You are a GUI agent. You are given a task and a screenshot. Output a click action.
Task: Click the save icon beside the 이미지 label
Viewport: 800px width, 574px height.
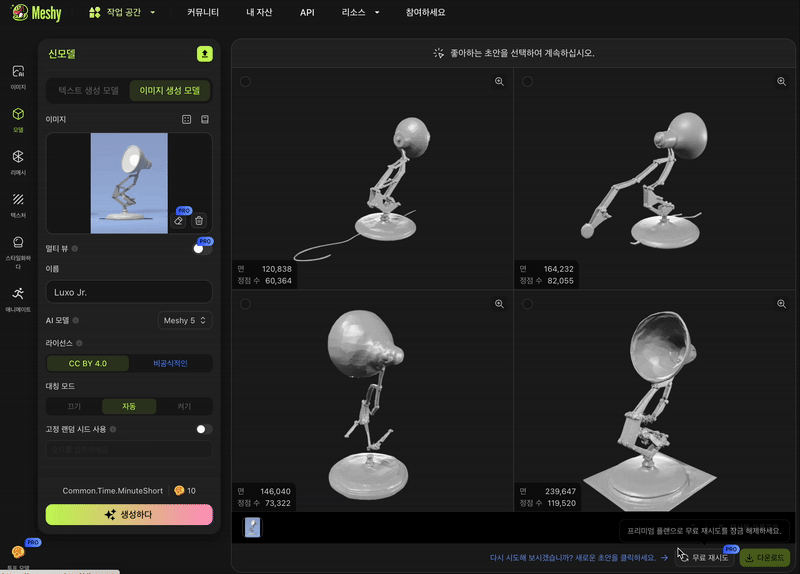click(205, 119)
